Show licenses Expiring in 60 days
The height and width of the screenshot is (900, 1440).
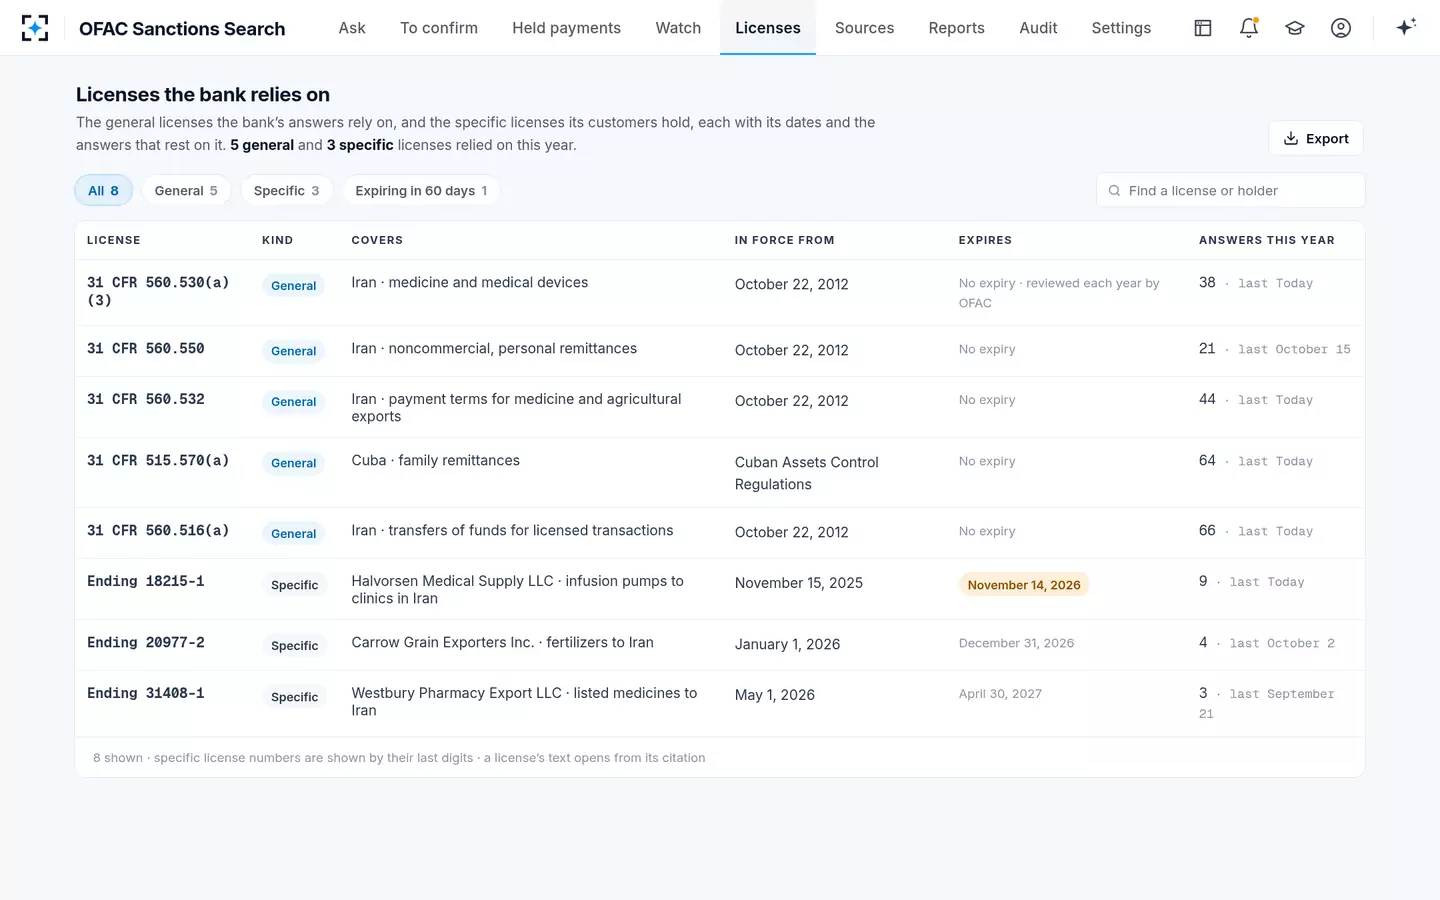421,191
